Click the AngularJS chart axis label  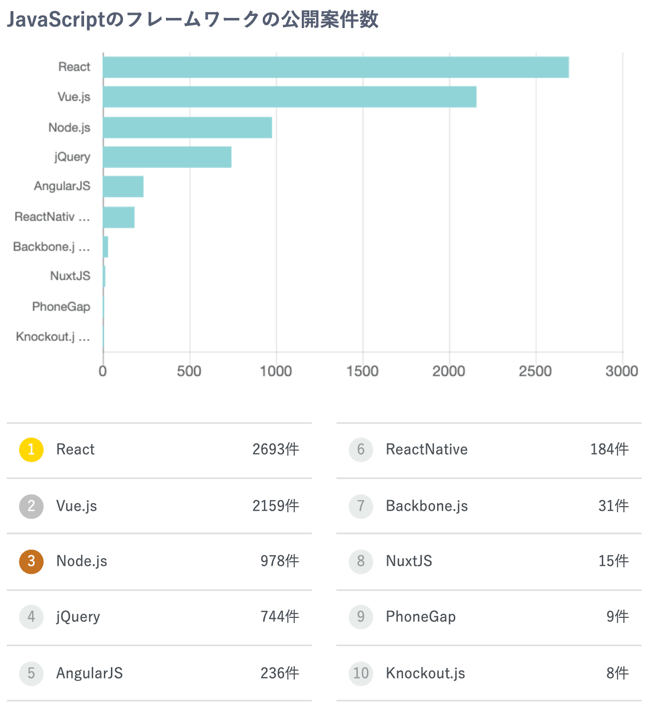[62, 187]
